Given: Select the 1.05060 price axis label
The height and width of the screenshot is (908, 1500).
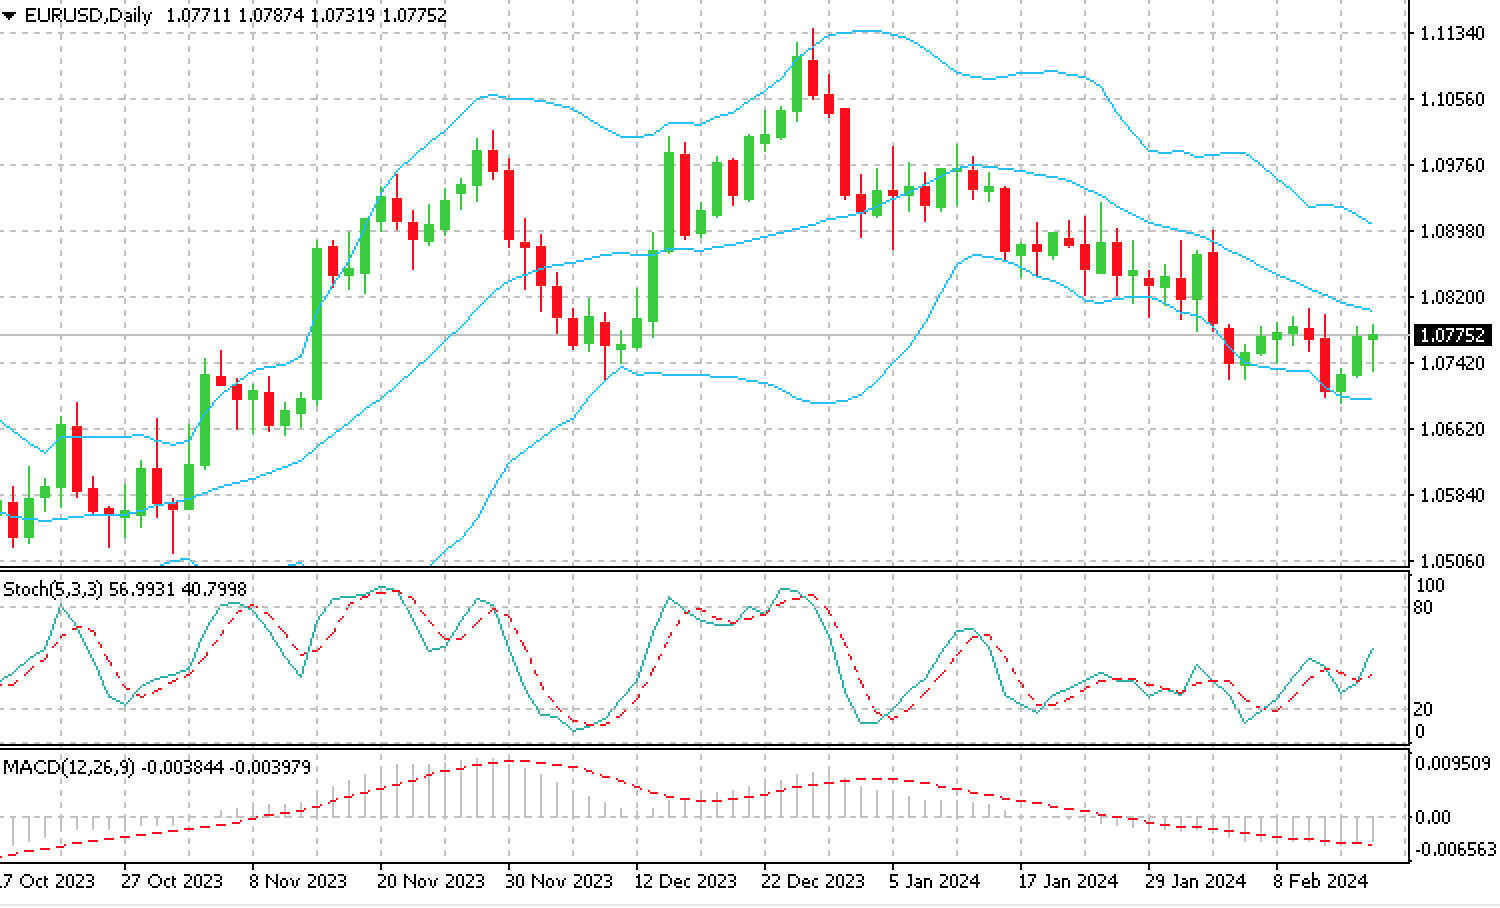Looking at the screenshot, I should (x=1451, y=561).
